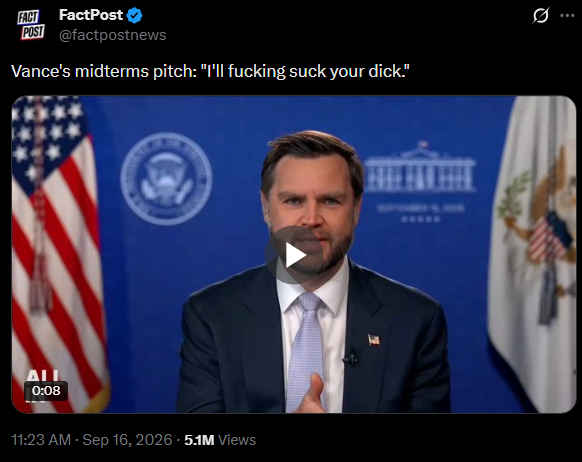Click the flag lapel pin in the video

[374, 340]
